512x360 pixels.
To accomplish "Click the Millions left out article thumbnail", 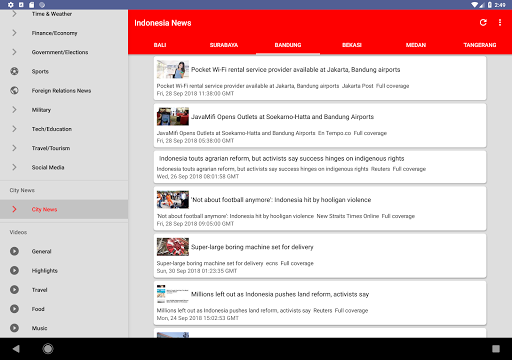I will [173, 294].
